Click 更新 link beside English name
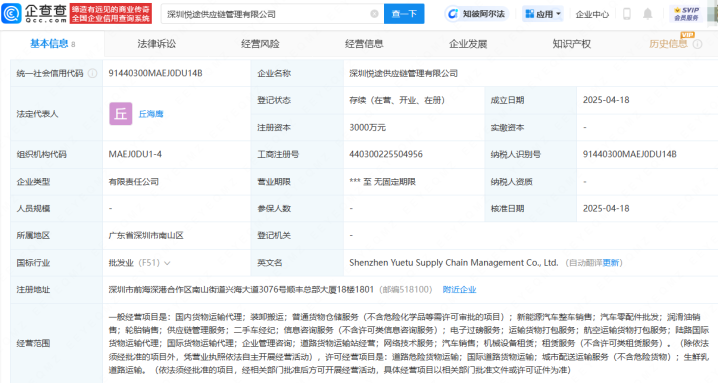718x383 pixels. coord(611,263)
